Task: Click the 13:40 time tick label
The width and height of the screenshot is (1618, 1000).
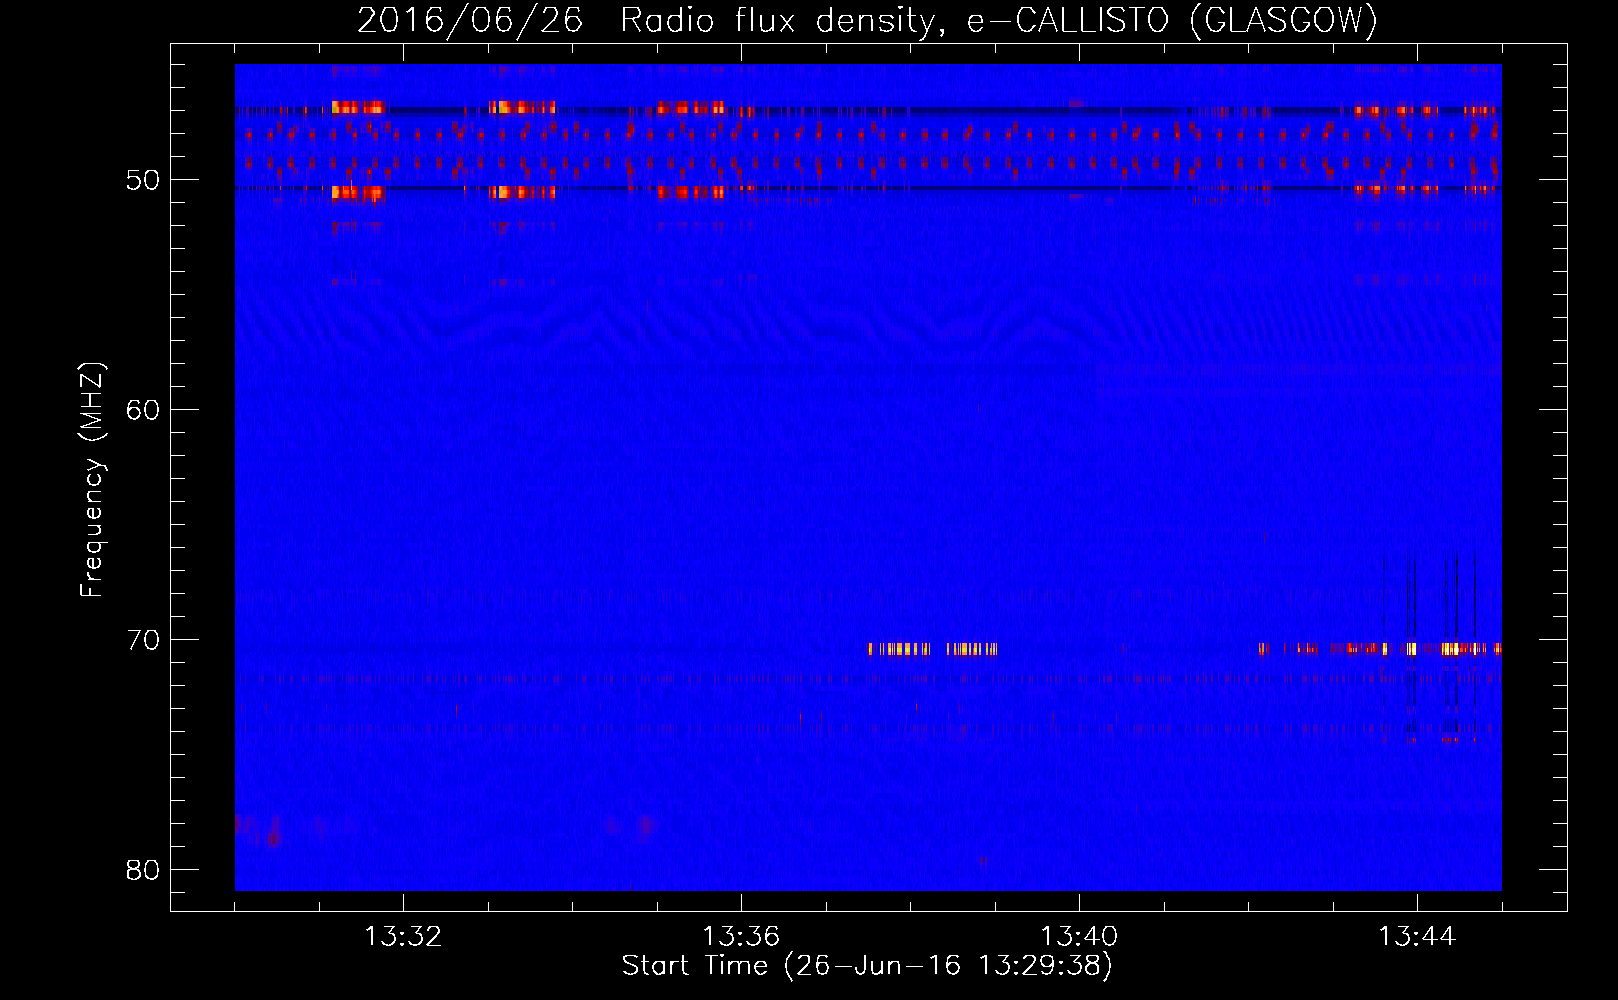Action: [1079, 937]
